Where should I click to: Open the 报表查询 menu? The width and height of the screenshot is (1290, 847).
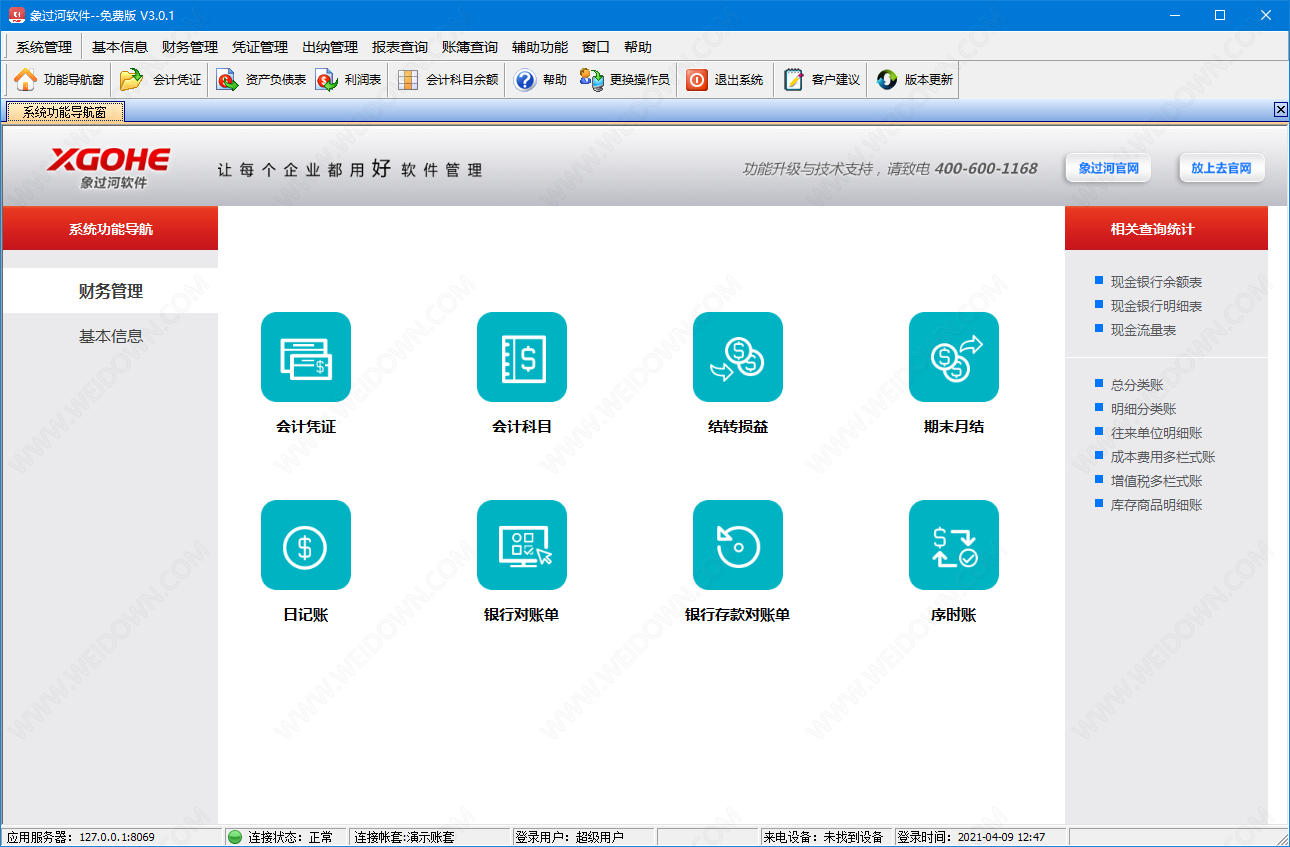click(x=400, y=47)
